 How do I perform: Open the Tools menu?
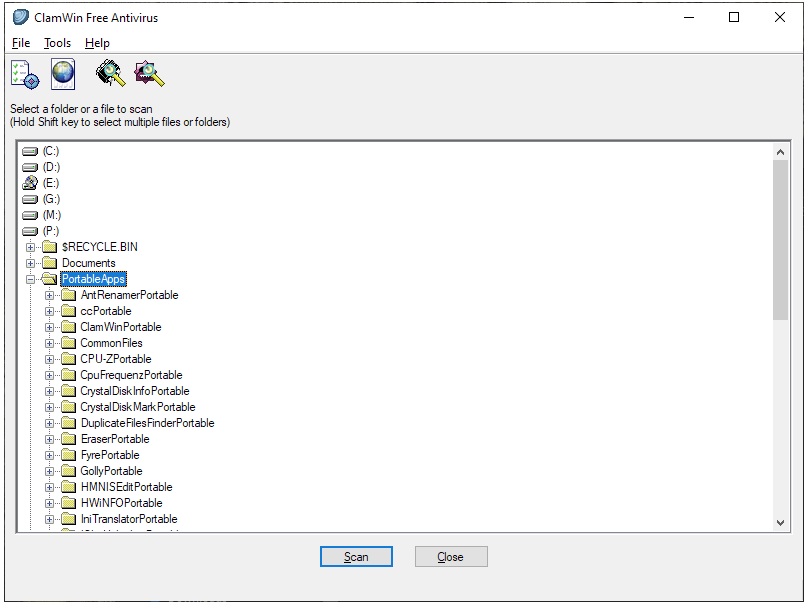(57, 43)
